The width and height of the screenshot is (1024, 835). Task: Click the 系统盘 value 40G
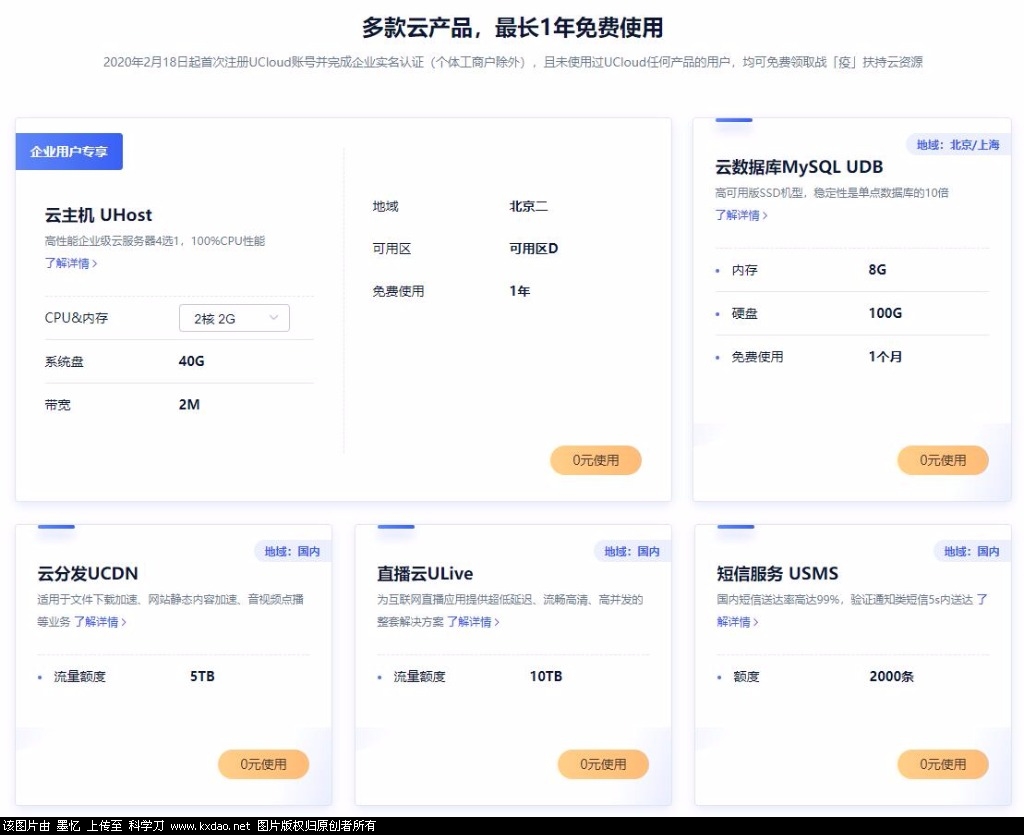coord(191,361)
